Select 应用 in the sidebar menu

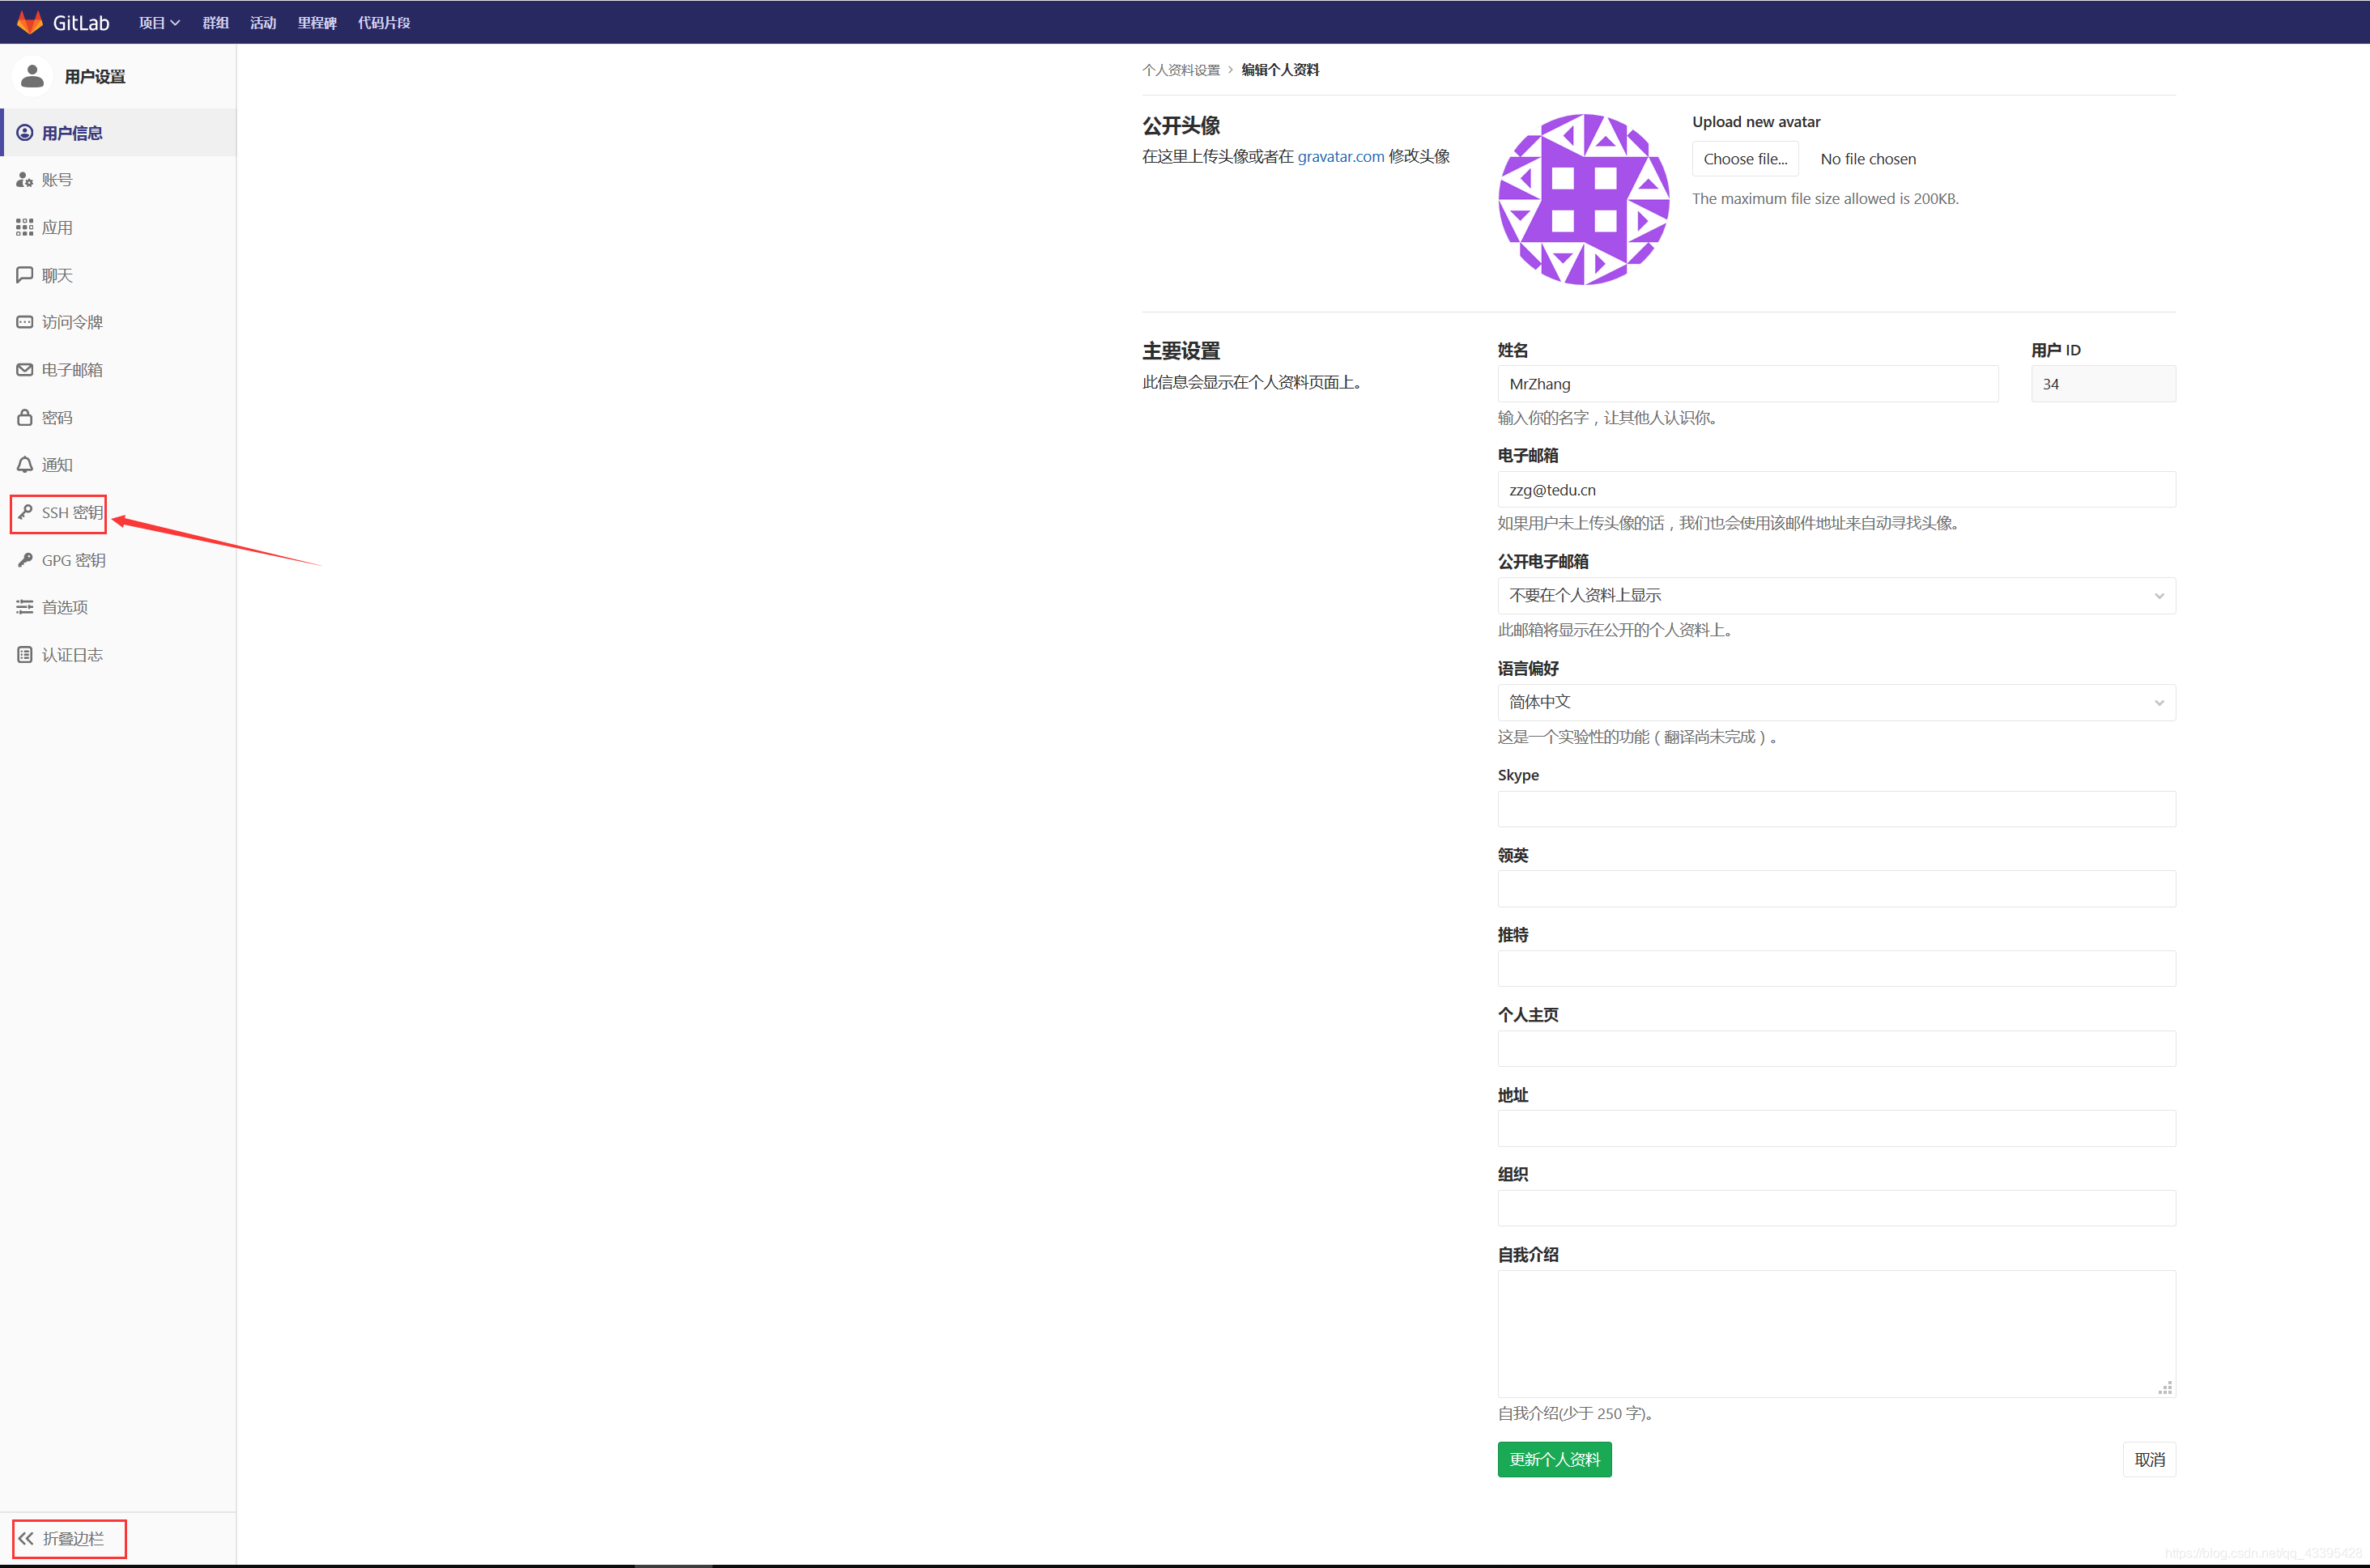(118, 228)
